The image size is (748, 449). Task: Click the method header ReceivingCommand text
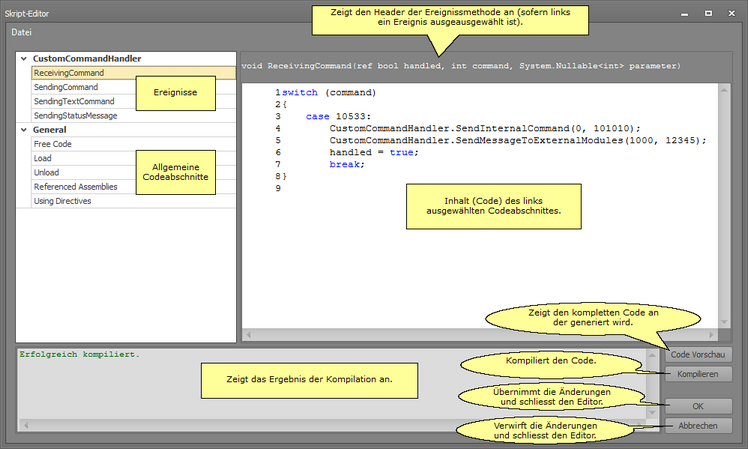point(461,66)
